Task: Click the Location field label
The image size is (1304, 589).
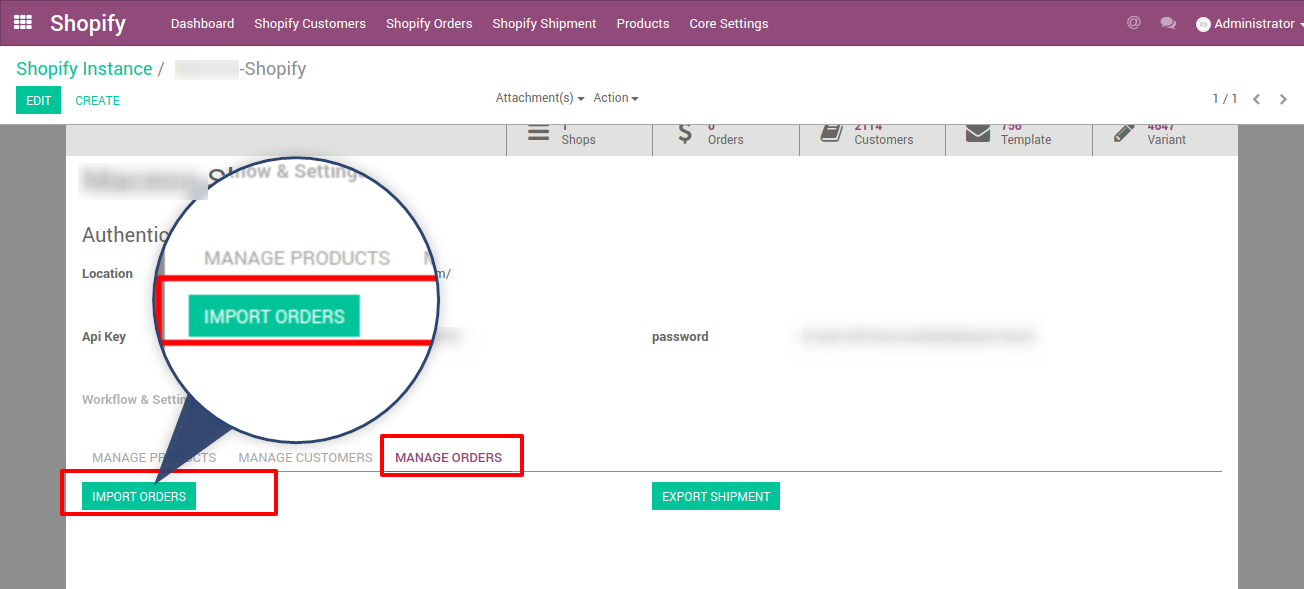Action: [x=107, y=274]
